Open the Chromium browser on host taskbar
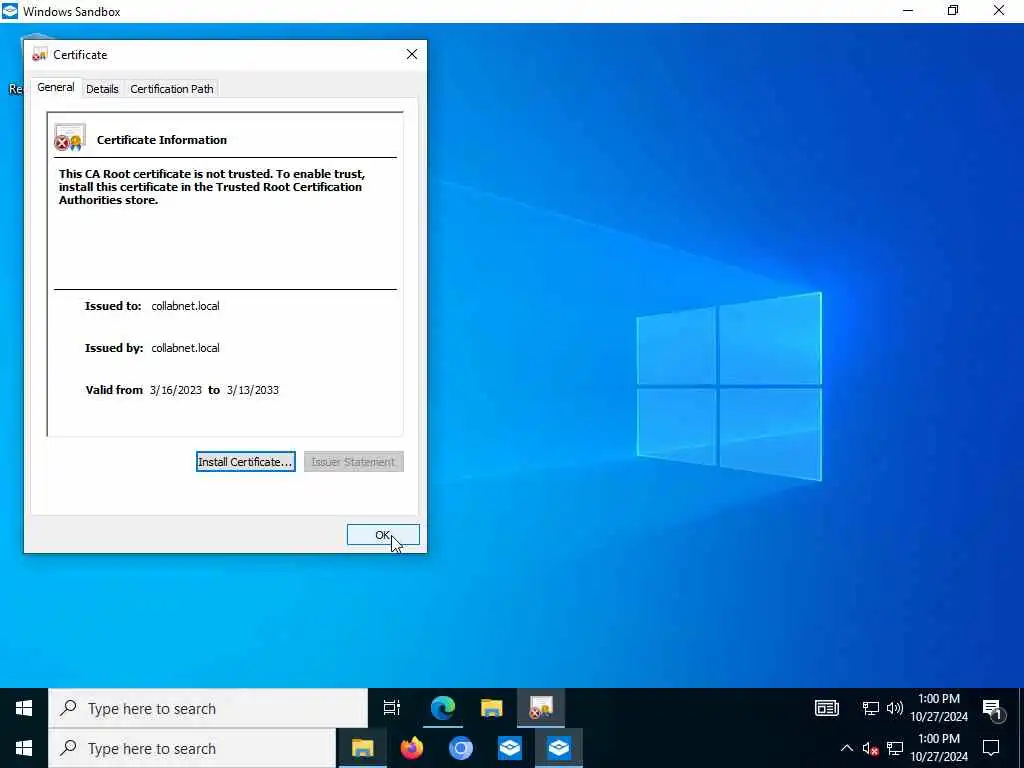The image size is (1024, 768). tap(460, 748)
